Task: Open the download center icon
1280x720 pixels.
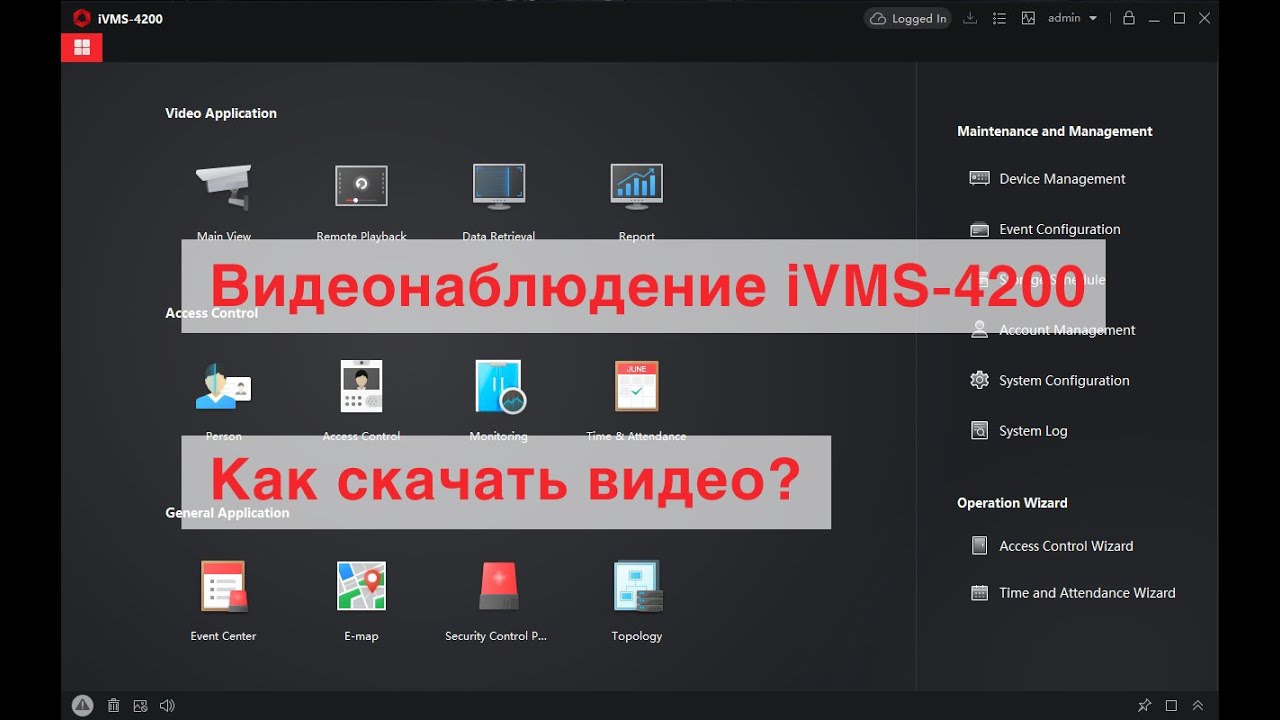Action: [970, 18]
